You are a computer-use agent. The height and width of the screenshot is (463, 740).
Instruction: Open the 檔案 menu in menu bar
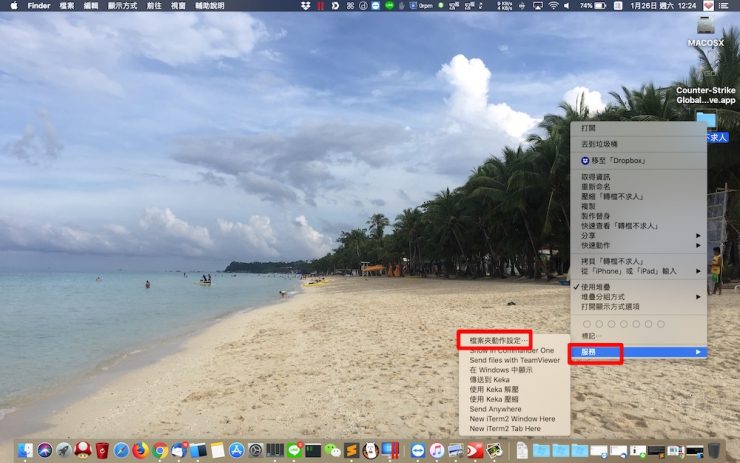point(67,6)
